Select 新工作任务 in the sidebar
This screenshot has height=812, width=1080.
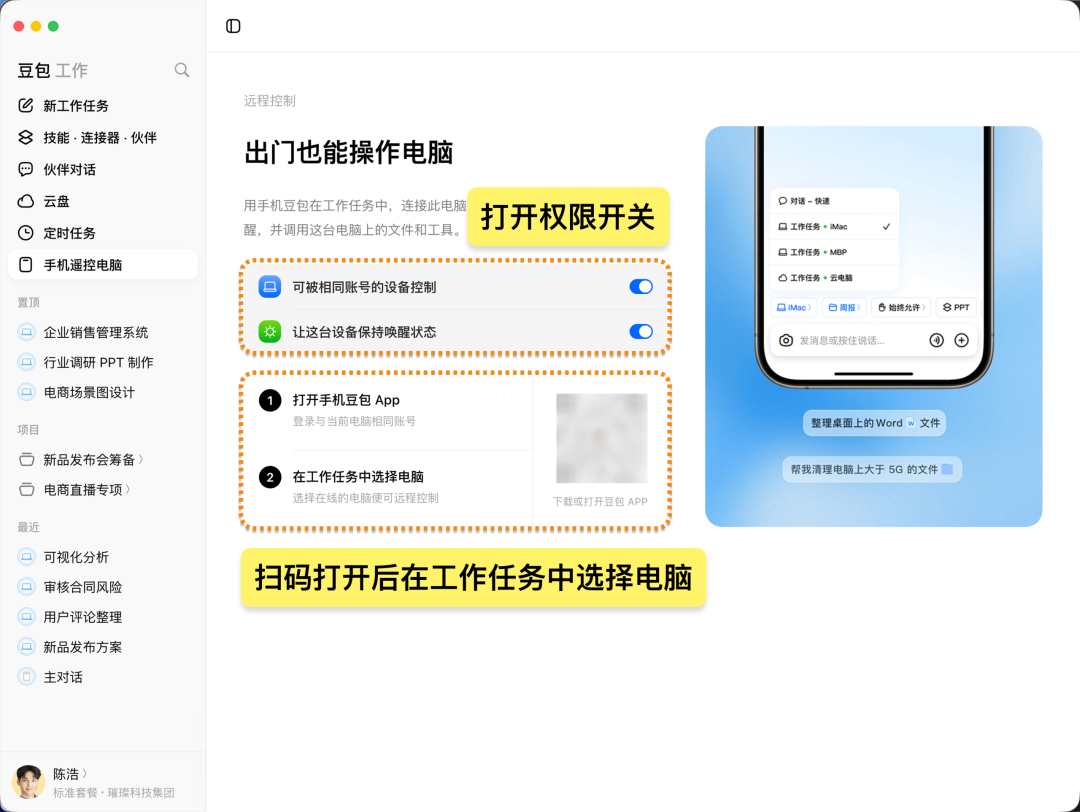(x=103, y=105)
